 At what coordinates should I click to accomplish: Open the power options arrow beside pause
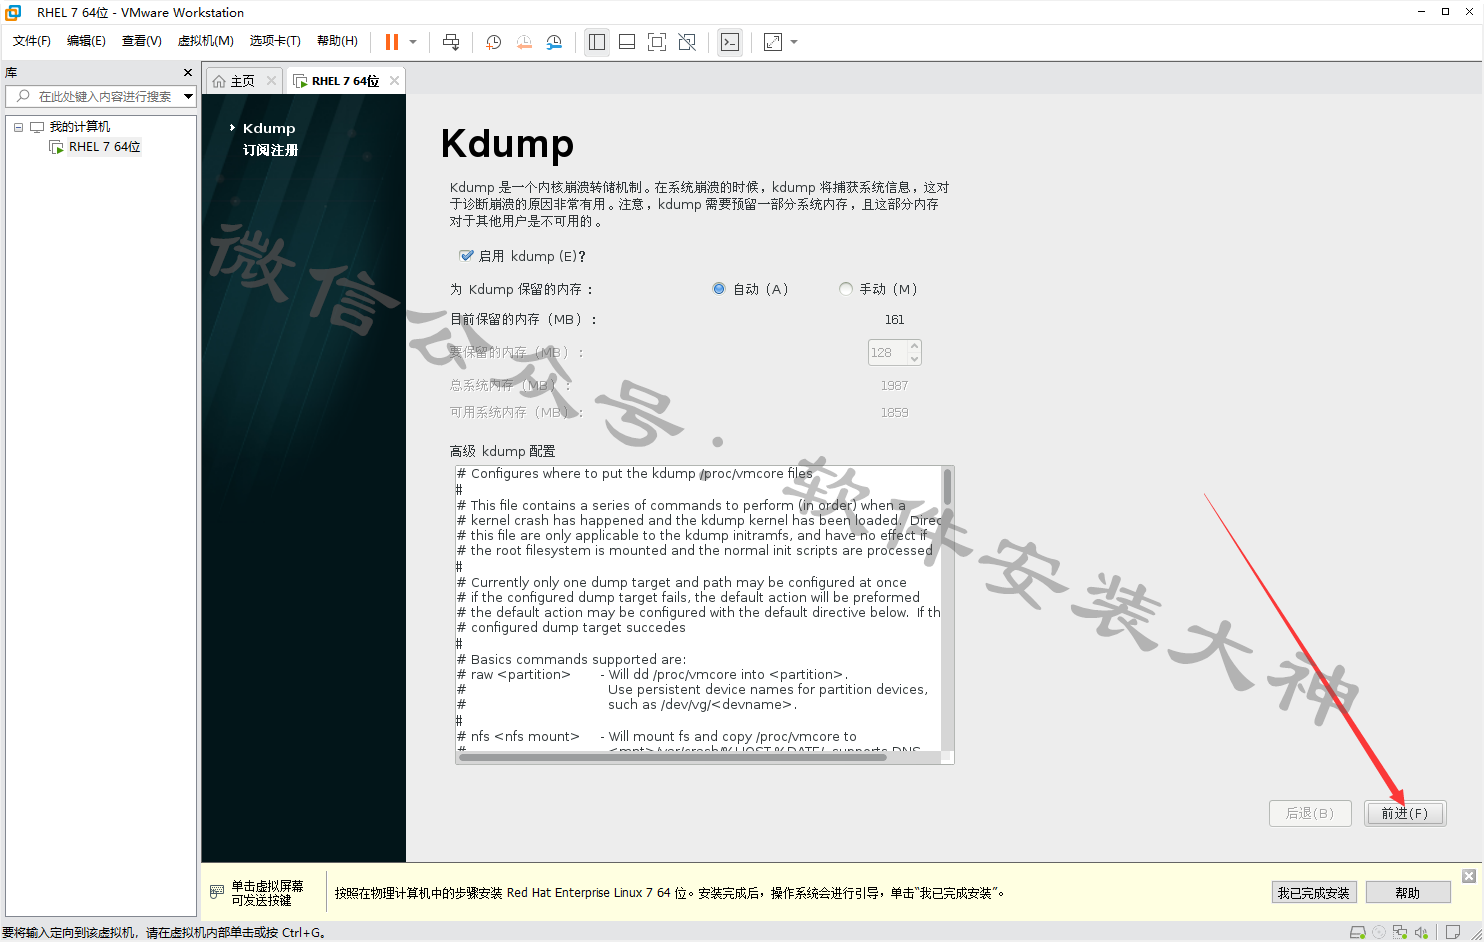point(413,42)
